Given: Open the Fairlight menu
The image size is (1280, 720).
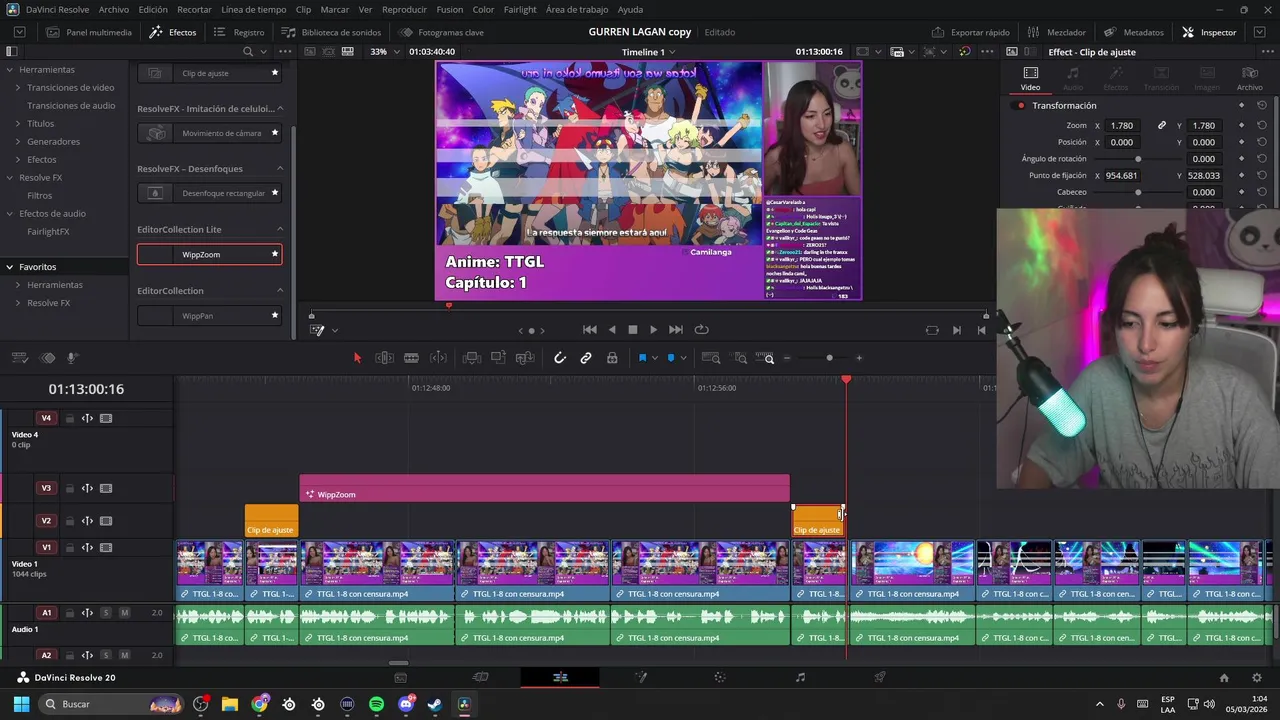Looking at the screenshot, I should [520, 9].
